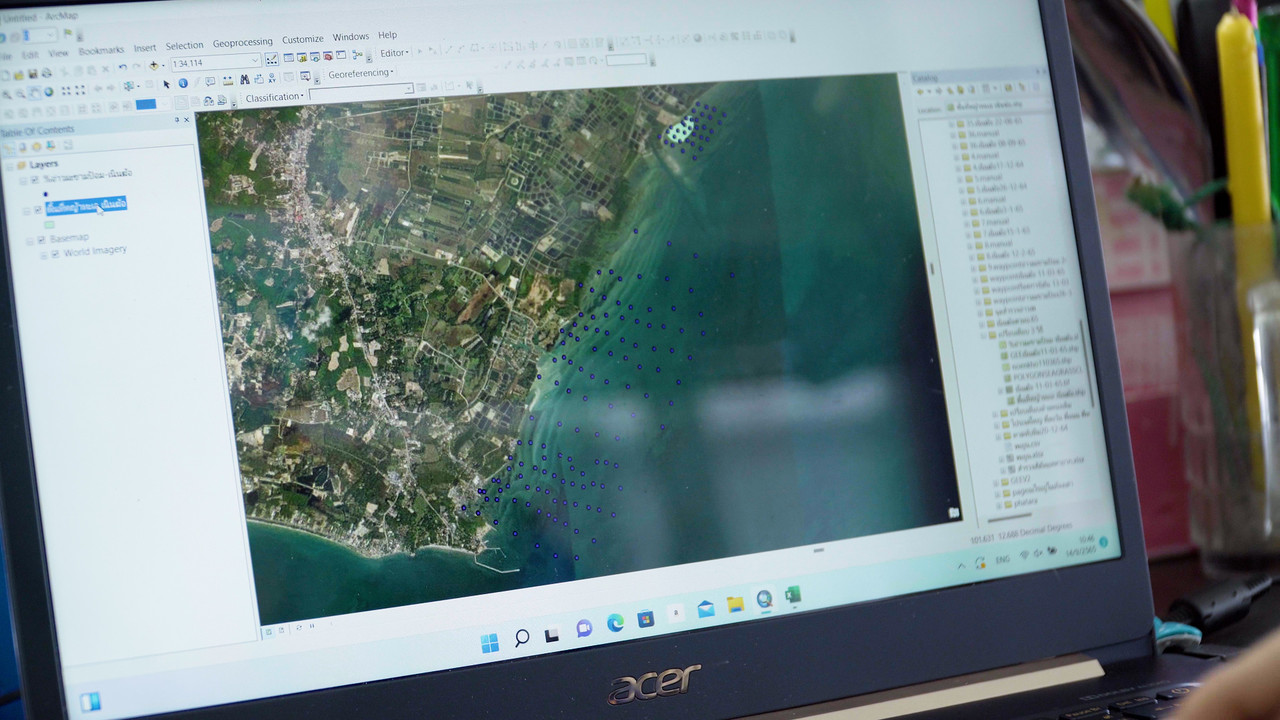
Task: Open the taskbar clock and date
Action: tap(1084, 545)
